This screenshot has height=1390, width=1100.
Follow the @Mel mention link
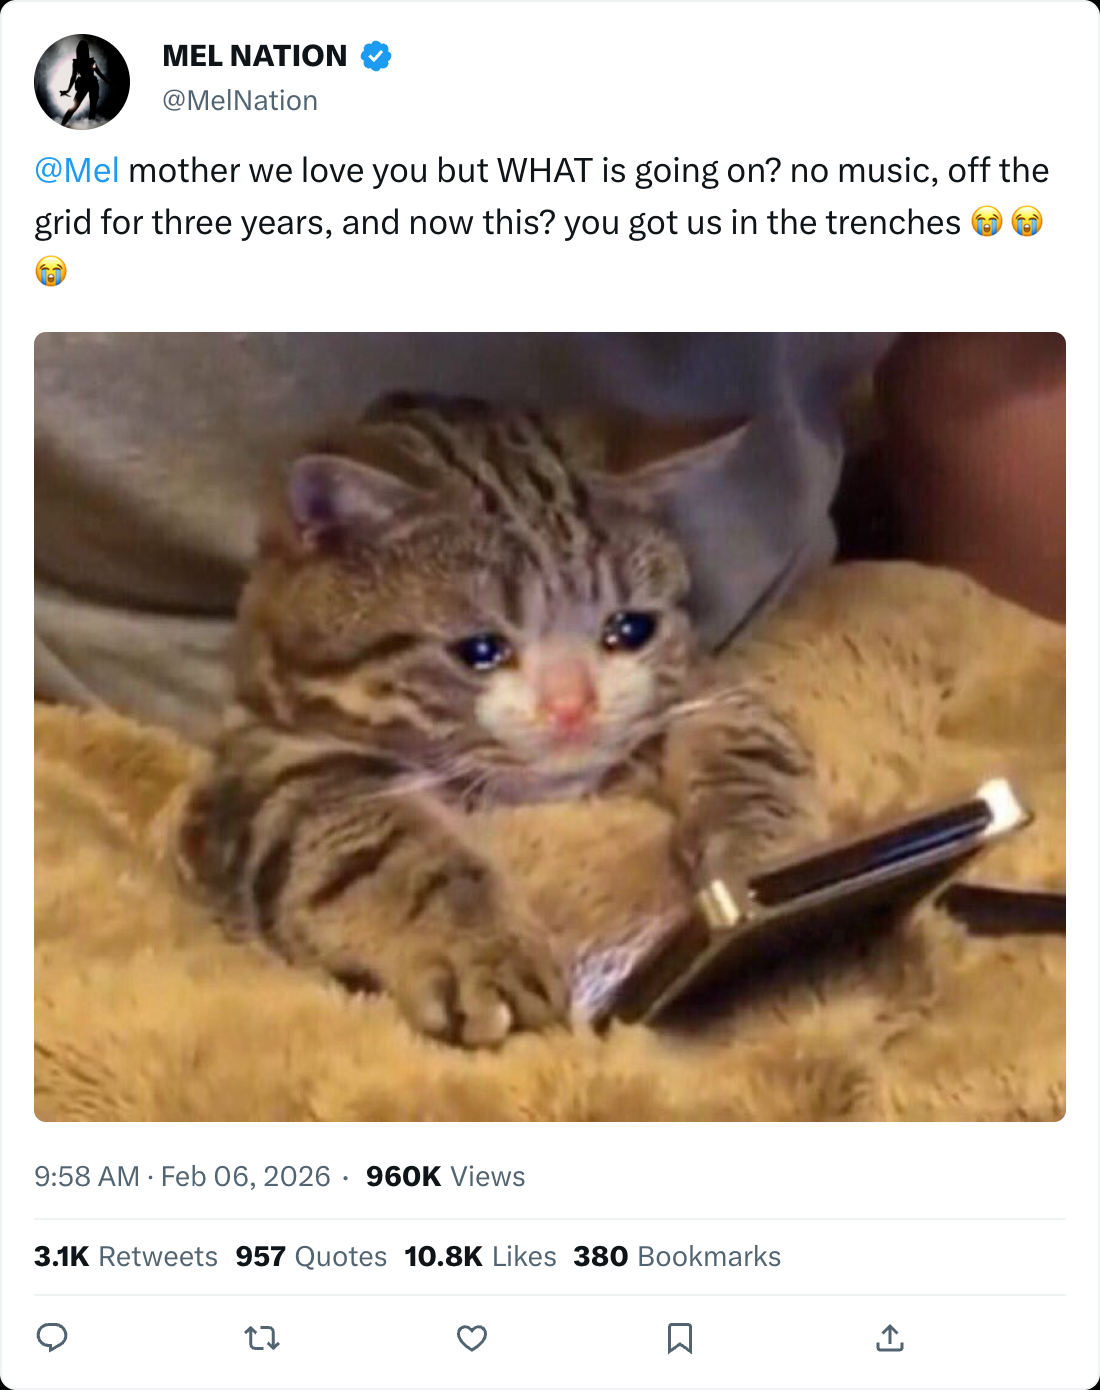click(77, 170)
